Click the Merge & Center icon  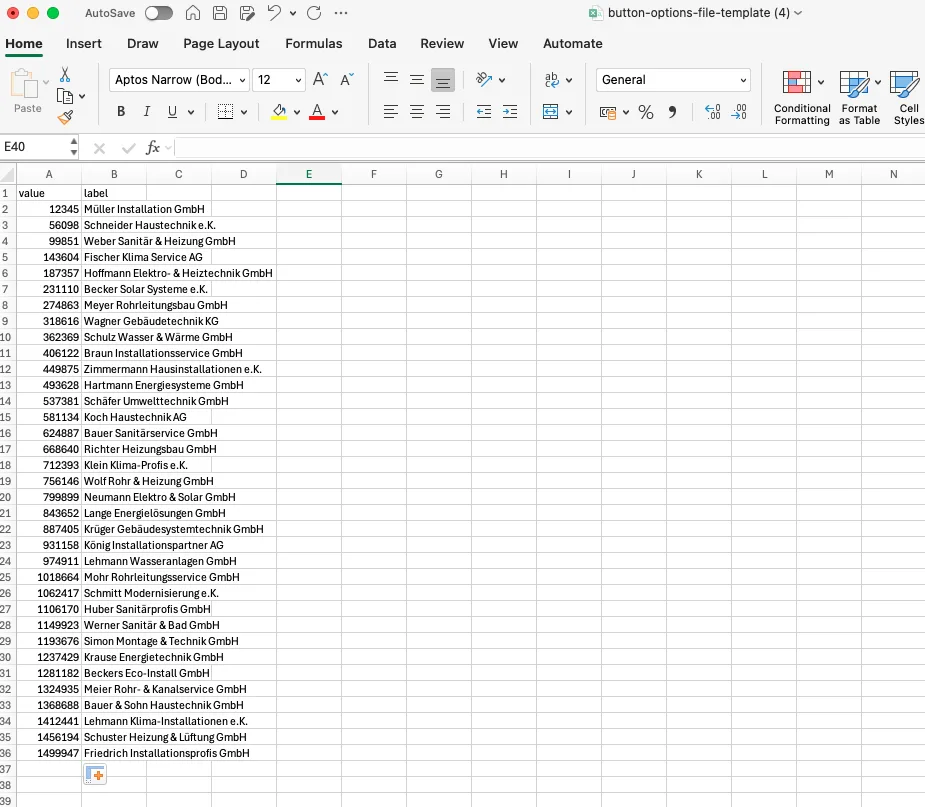550,111
